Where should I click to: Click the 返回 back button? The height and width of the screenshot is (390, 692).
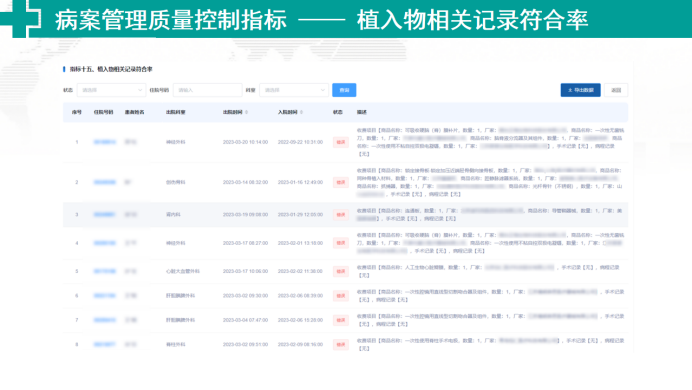(616, 90)
